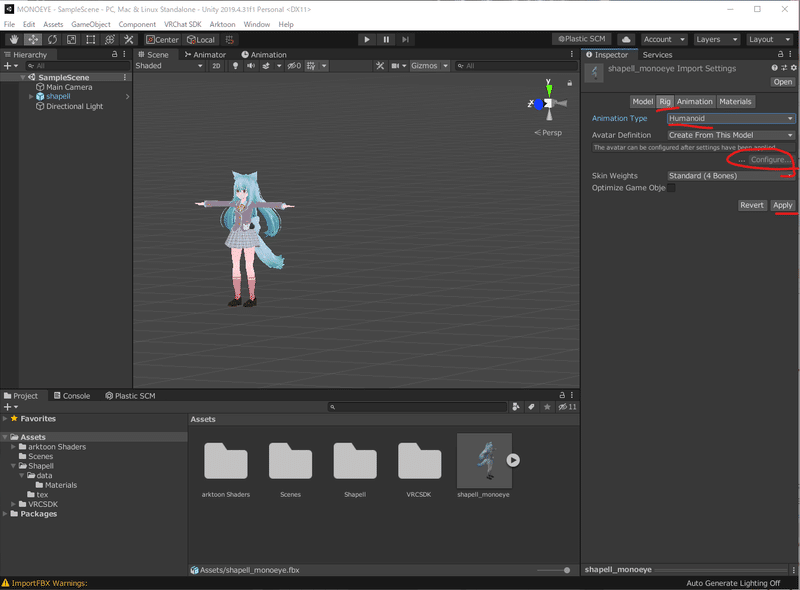The image size is (800, 590).
Task: Switch to the Animator tab
Action: pyautogui.click(x=205, y=55)
